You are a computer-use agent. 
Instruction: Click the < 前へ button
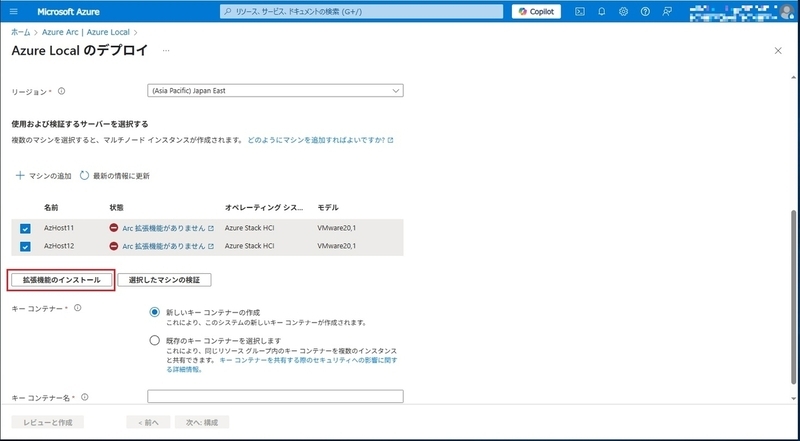pos(148,422)
